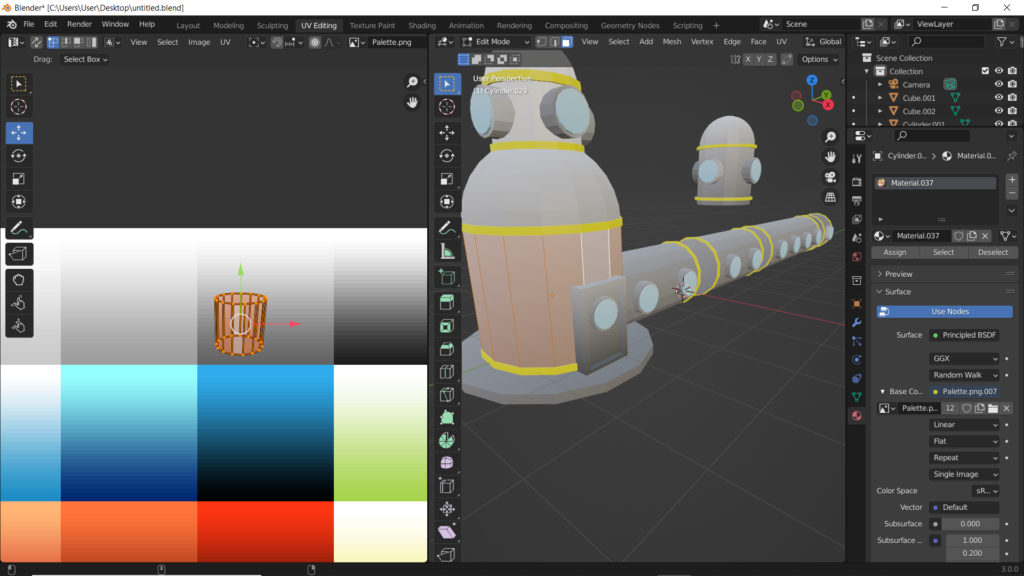Select the Move tool in UV editor
Viewport: 1024px width, 576px height.
tap(19, 132)
